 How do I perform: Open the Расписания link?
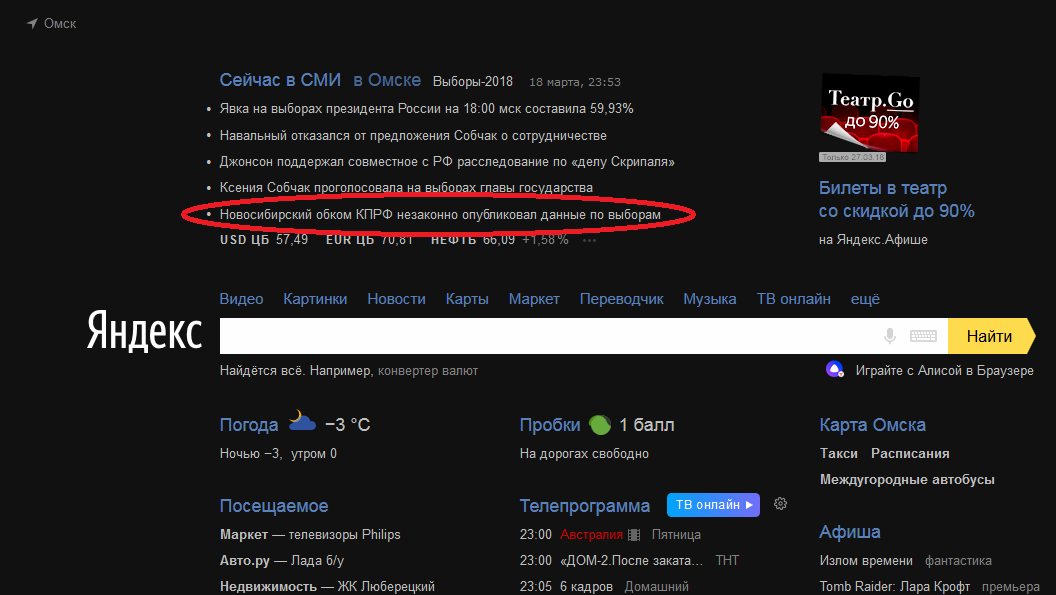point(910,453)
